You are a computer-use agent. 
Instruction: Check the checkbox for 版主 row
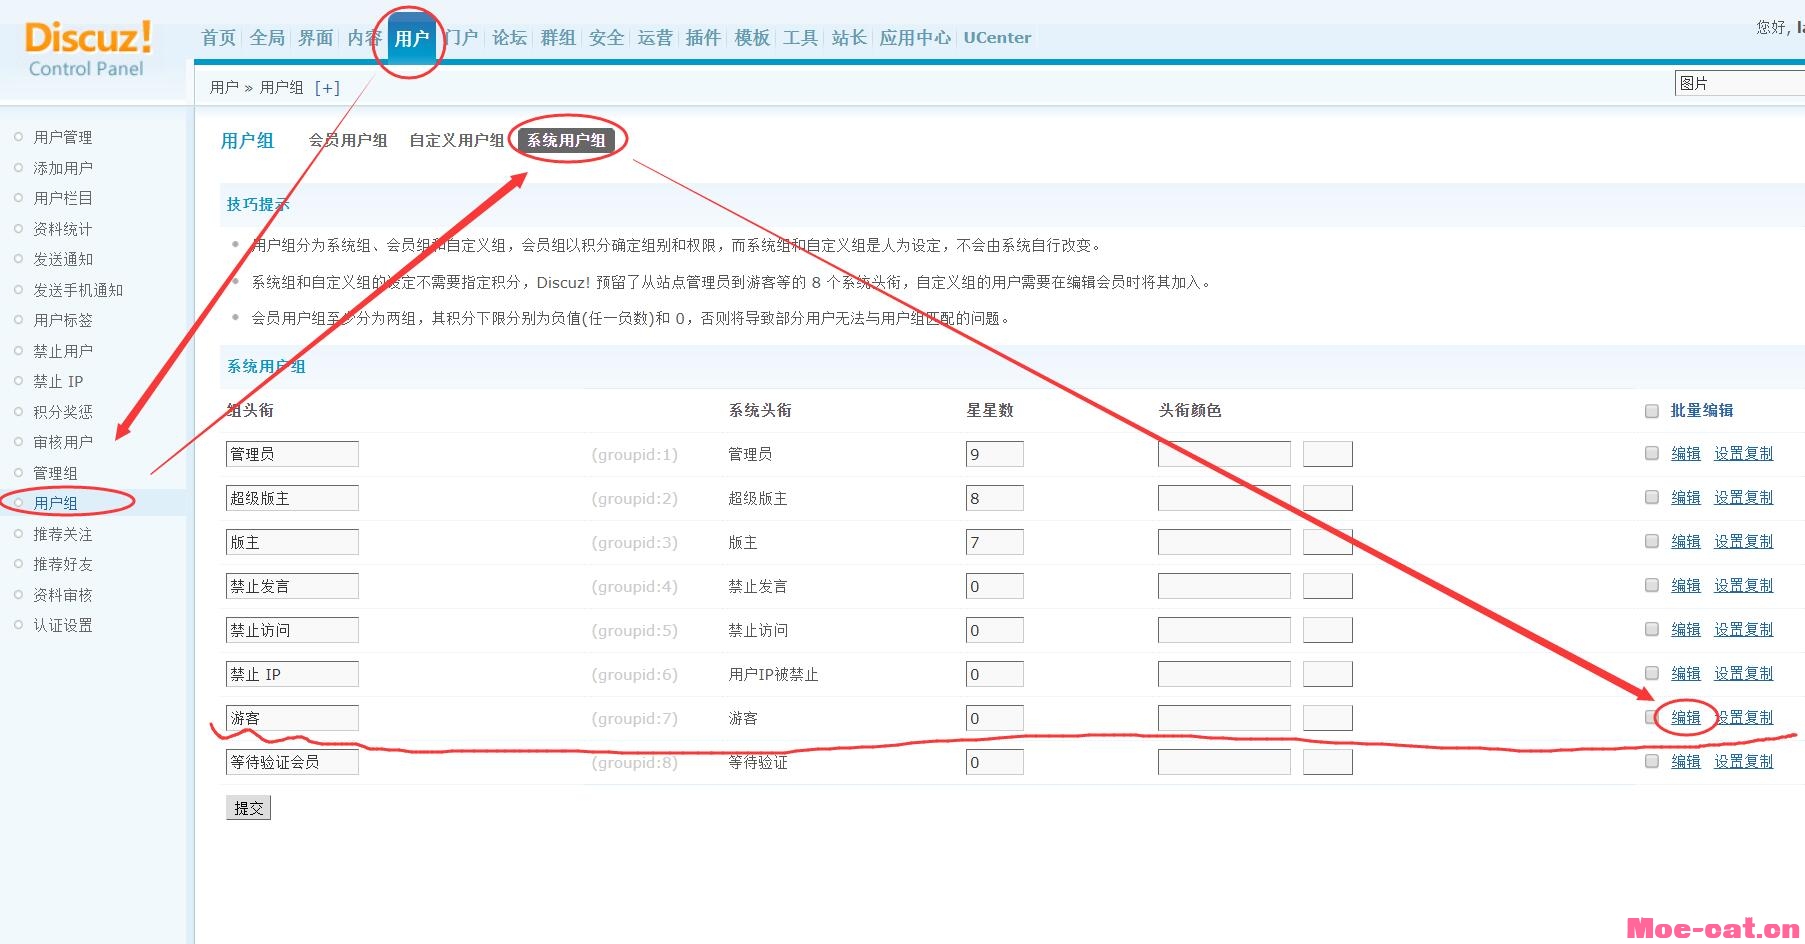coord(1652,542)
